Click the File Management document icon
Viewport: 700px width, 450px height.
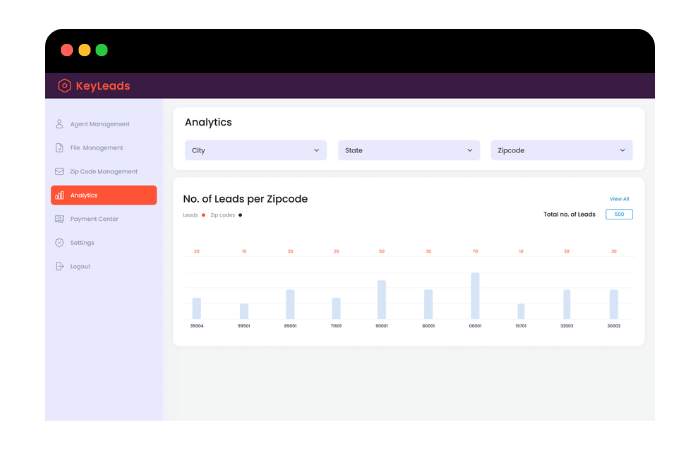[x=60, y=148]
